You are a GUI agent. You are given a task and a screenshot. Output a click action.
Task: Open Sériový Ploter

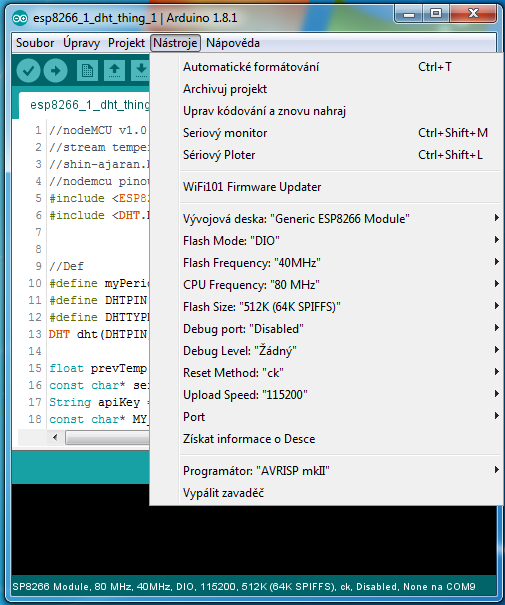[326, 155]
